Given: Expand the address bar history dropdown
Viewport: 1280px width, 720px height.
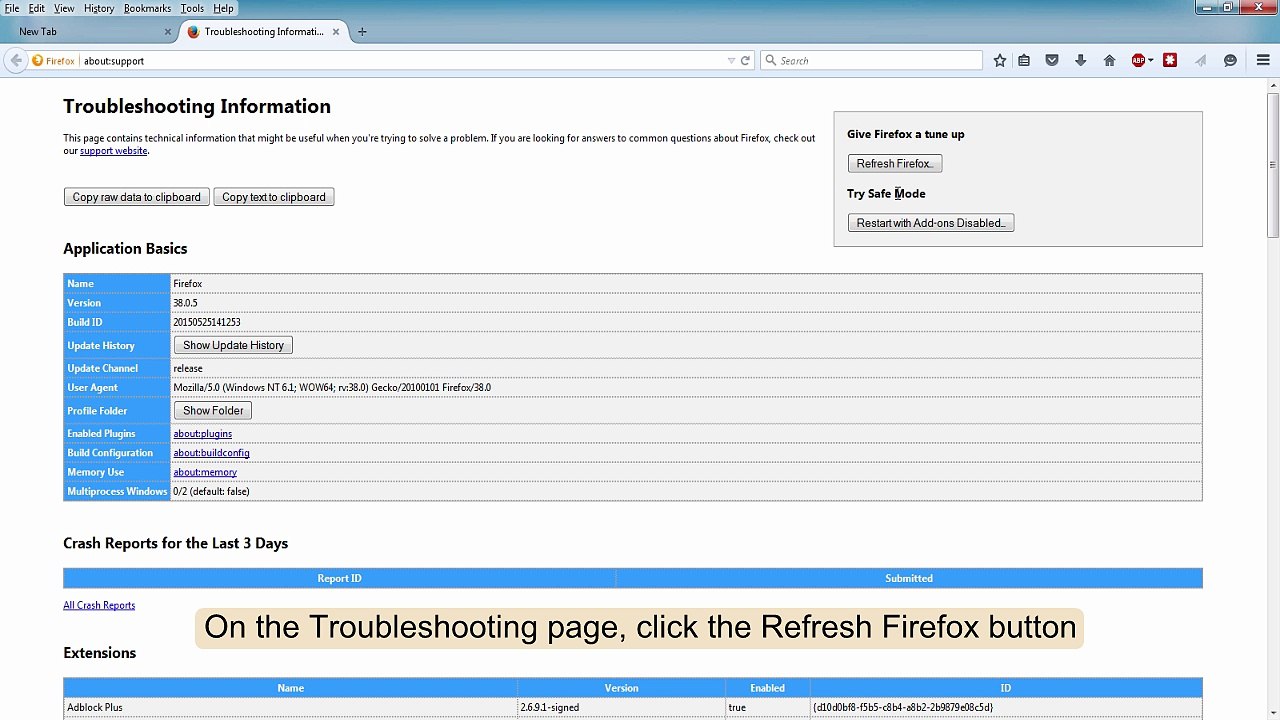Looking at the screenshot, I should click(731, 61).
